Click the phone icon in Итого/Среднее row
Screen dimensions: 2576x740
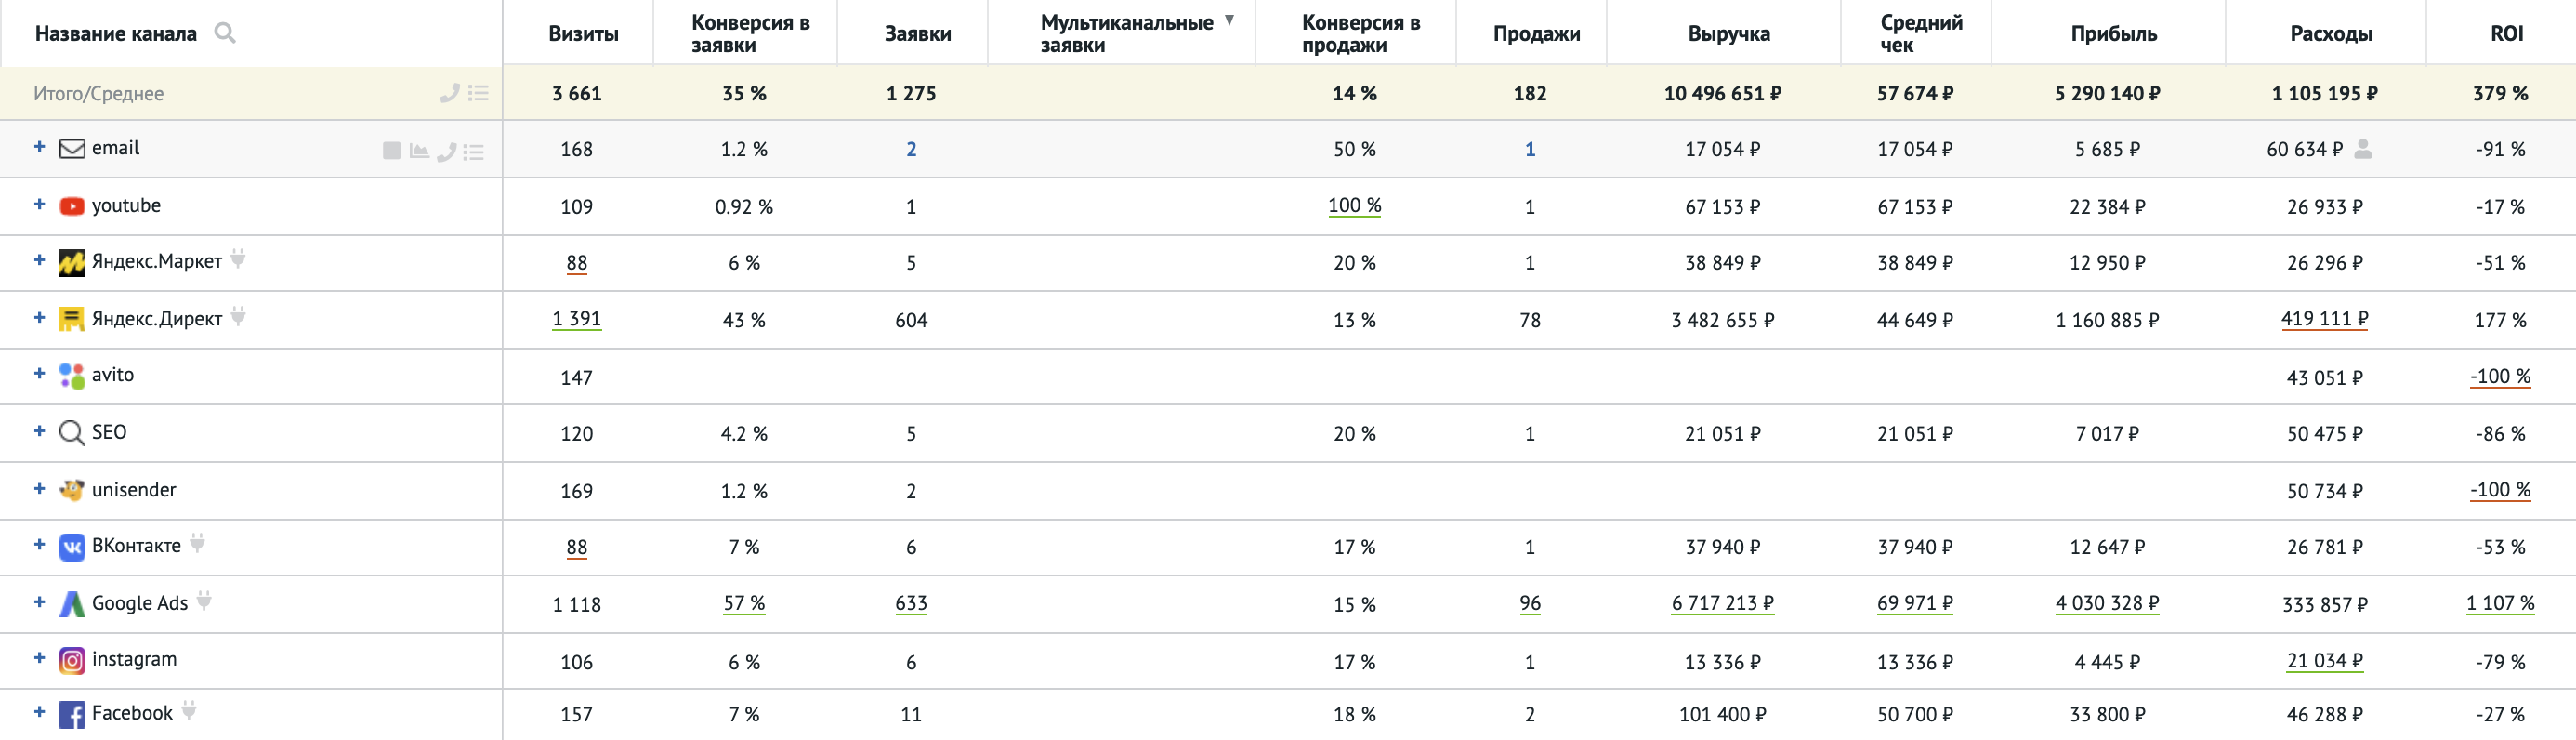[x=450, y=93]
